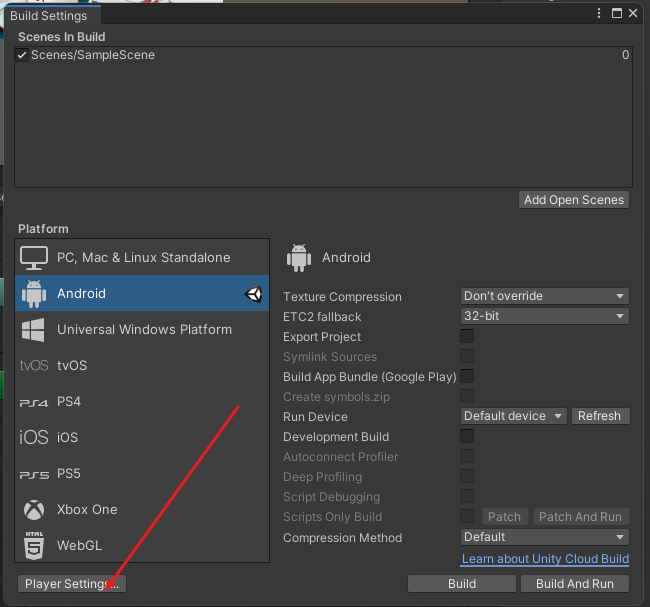650x607 pixels.
Task: Click the Unity logo on the Android row
Action: (253, 294)
